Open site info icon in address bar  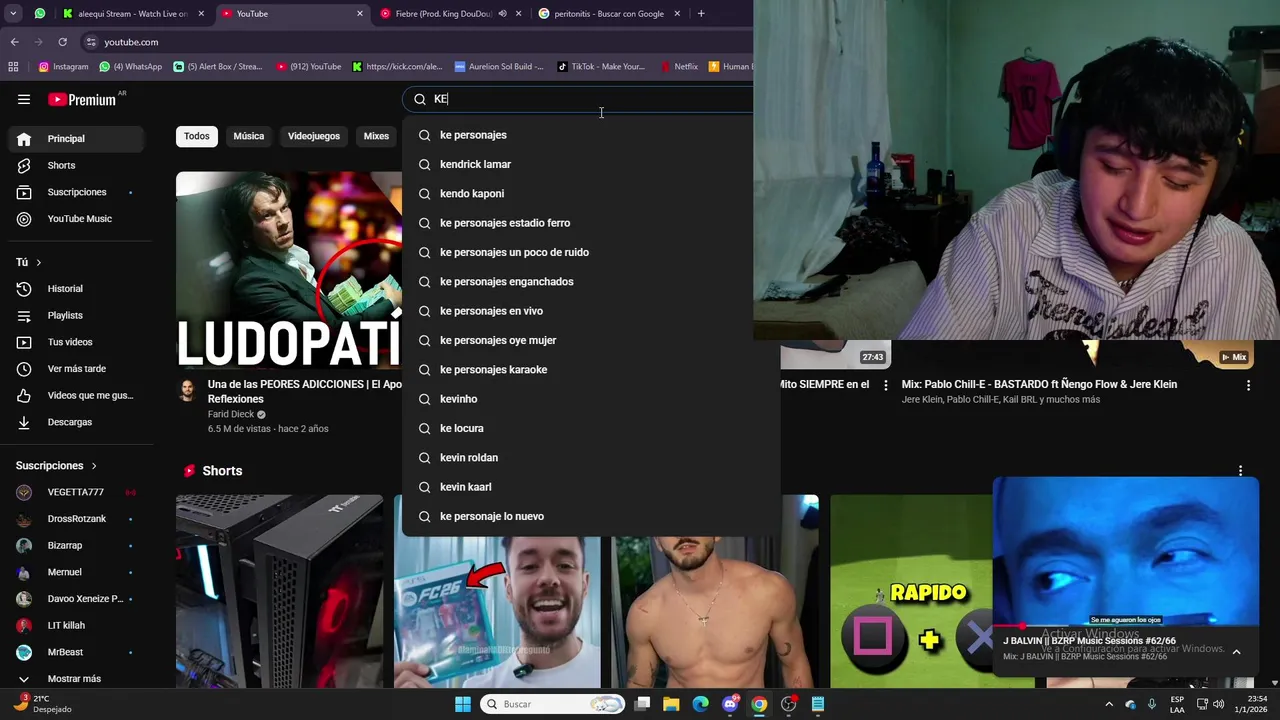[x=91, y=42]
